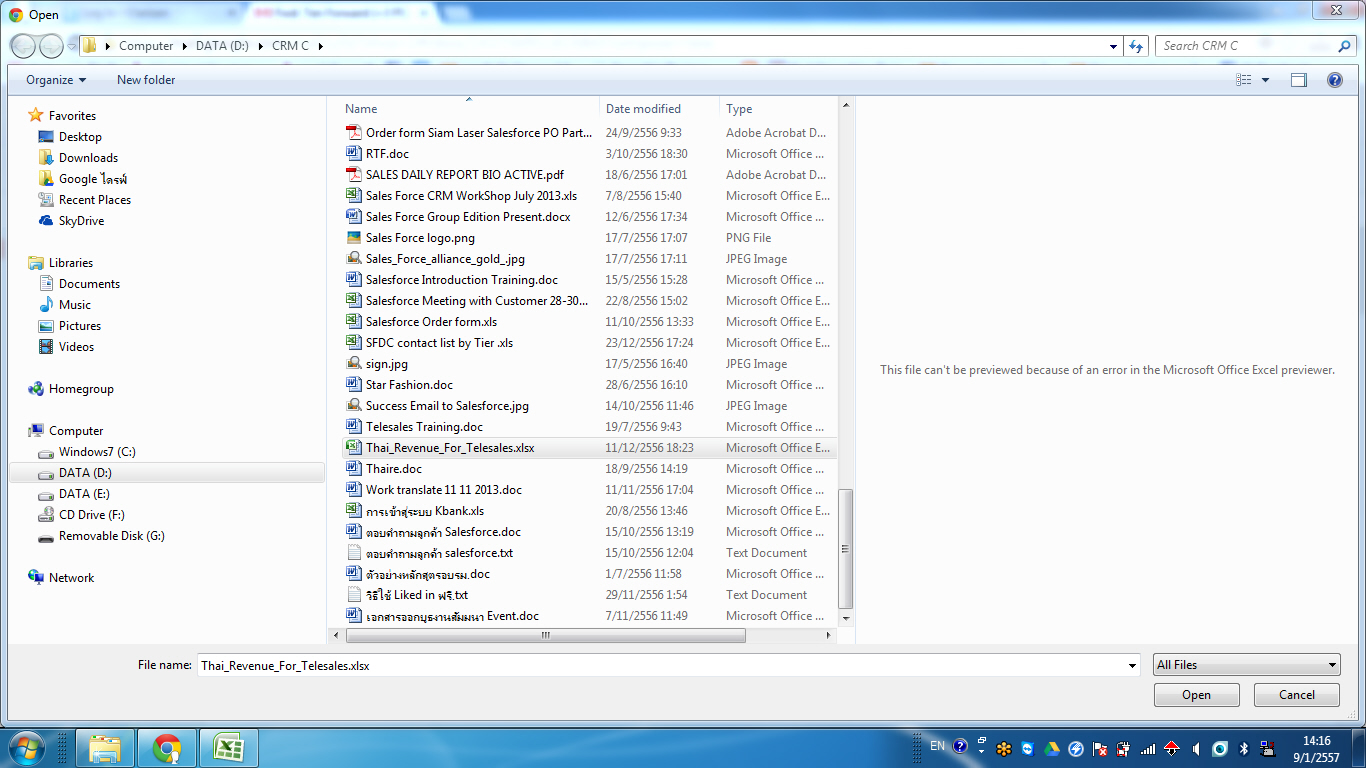Open the change view dropdown arrow

pos(1265,80)
